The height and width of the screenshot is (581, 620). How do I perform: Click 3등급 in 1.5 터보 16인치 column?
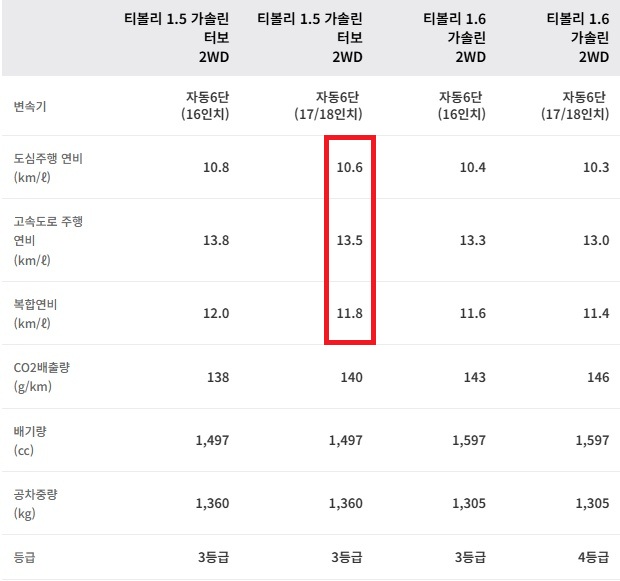point(214,557)
